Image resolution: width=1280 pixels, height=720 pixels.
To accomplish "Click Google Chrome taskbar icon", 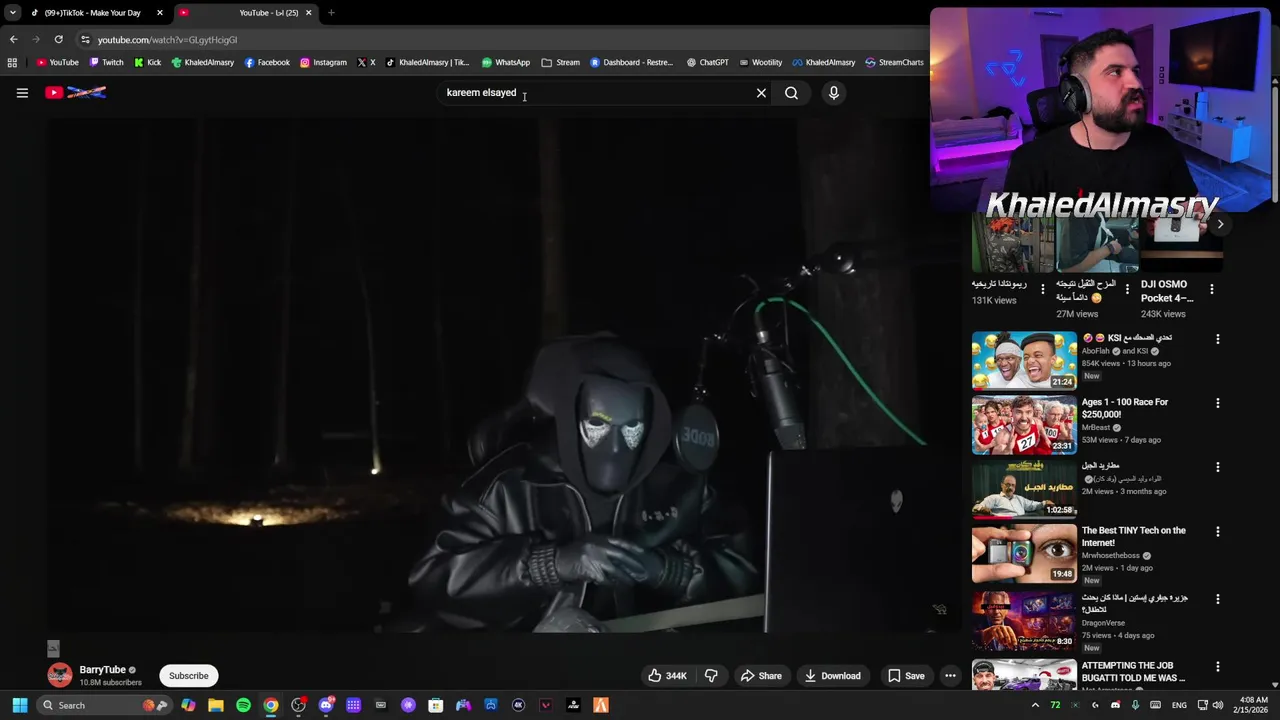I will pyautogui.click(x=271, y=705).
